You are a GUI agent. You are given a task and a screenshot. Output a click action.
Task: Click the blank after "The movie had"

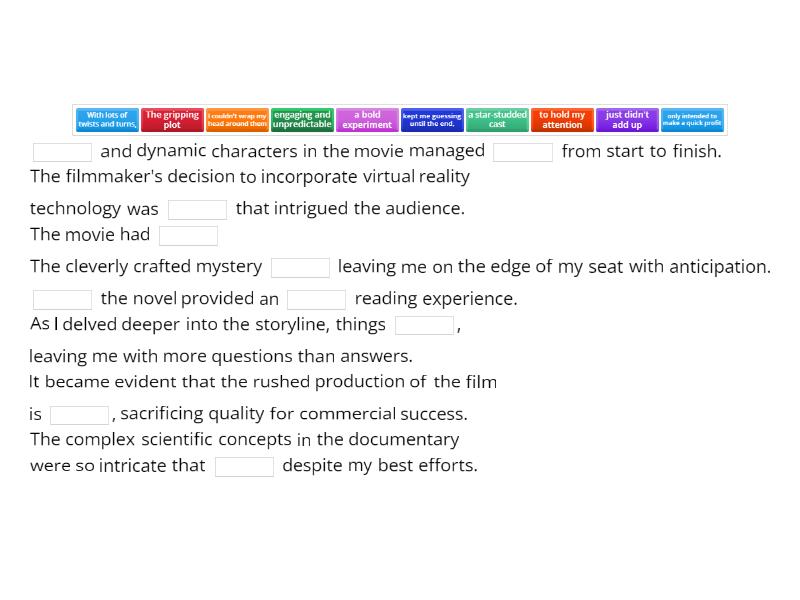click(189, 235)
